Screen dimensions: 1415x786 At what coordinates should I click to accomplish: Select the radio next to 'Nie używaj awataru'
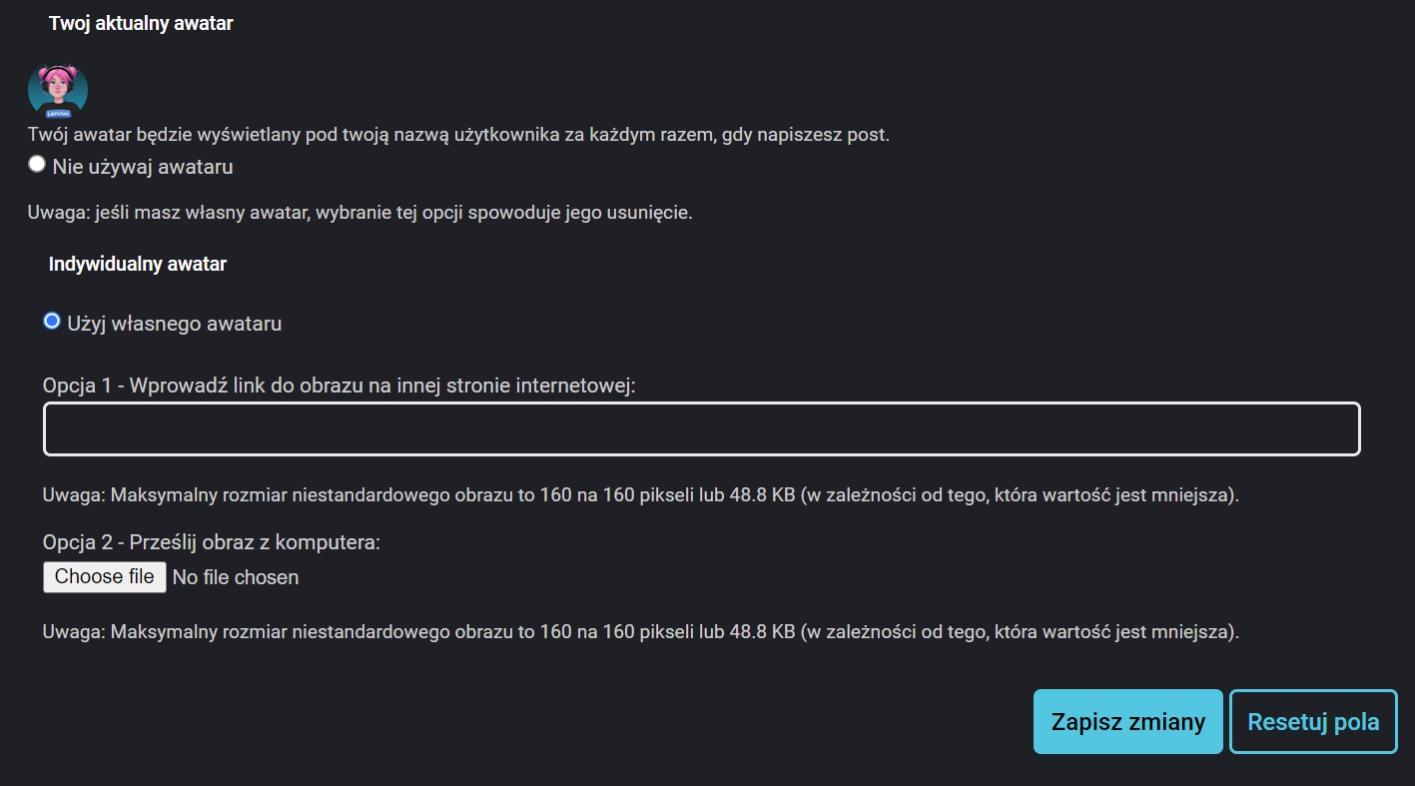pyautogui.click(x=37, y=165)
